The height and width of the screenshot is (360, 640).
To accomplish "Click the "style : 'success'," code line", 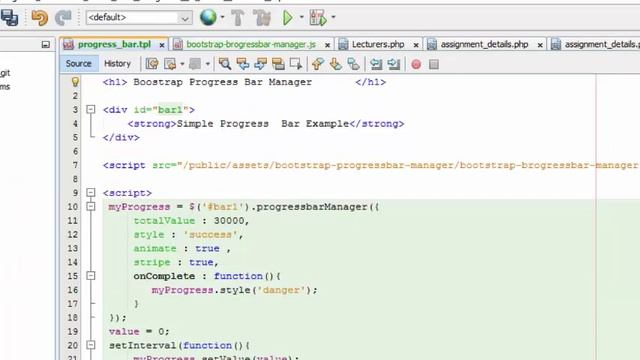I will 188,235.
